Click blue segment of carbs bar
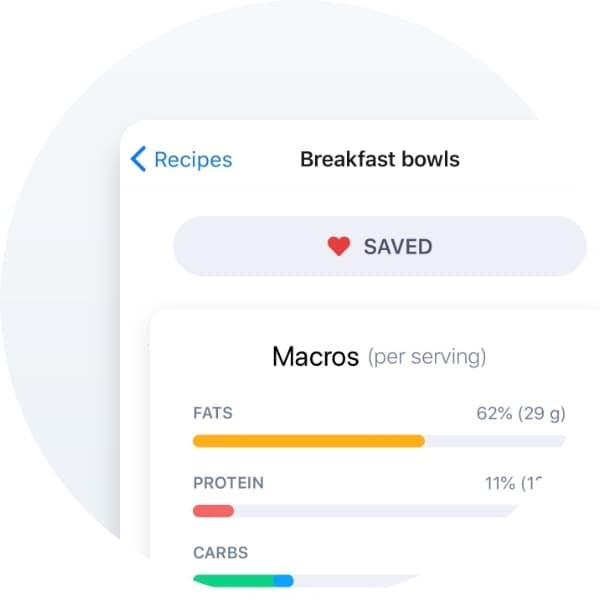The image size is (600, 600). 284,580
